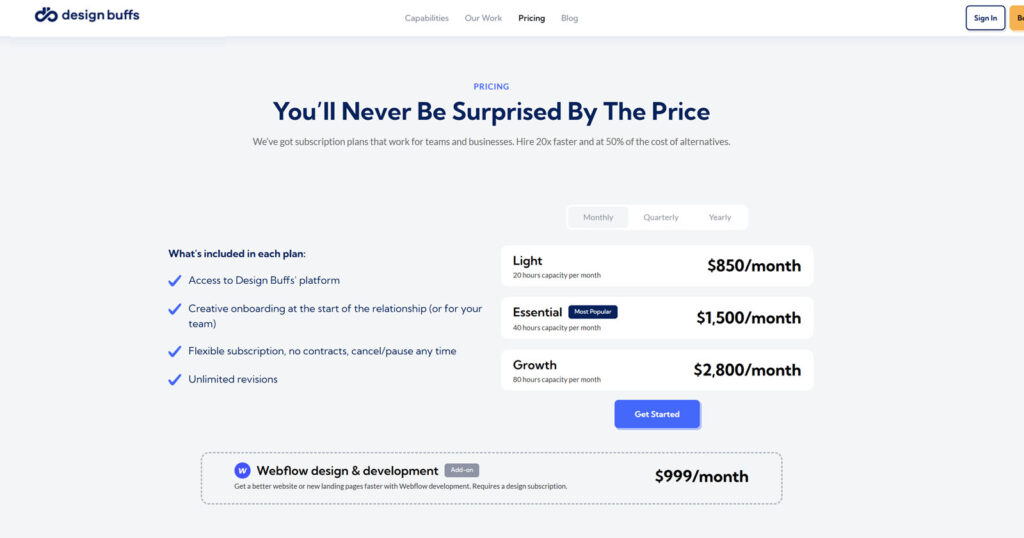Switch to Quarterly billing
This screenshot has height=538, width=1024.
point(661,217)
